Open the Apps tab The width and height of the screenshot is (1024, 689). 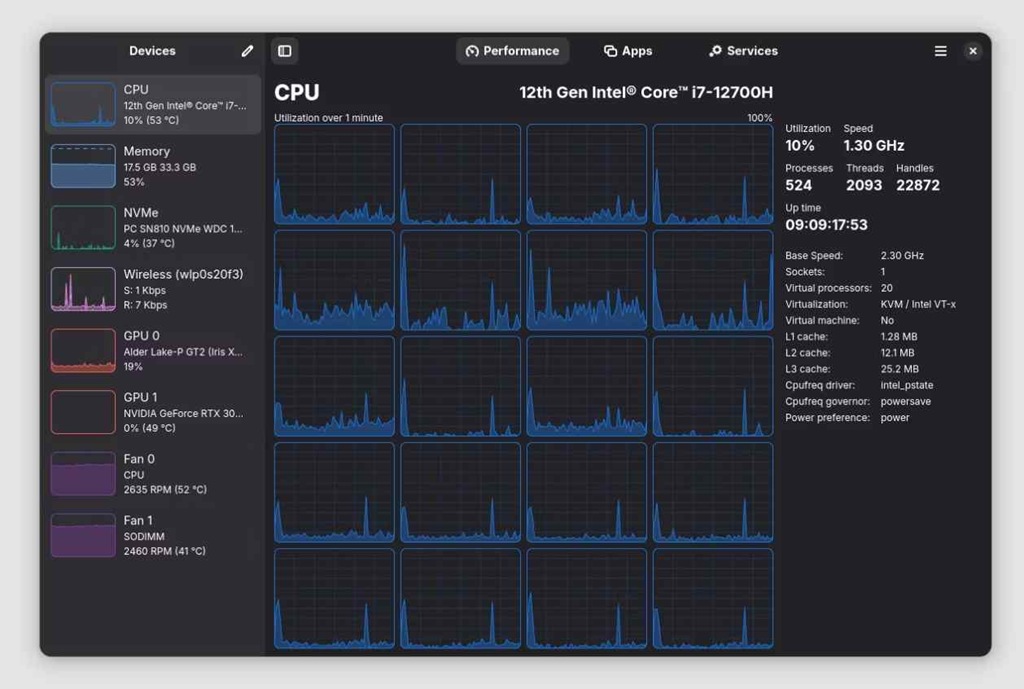pyautogui.click(x=628, y=51)
